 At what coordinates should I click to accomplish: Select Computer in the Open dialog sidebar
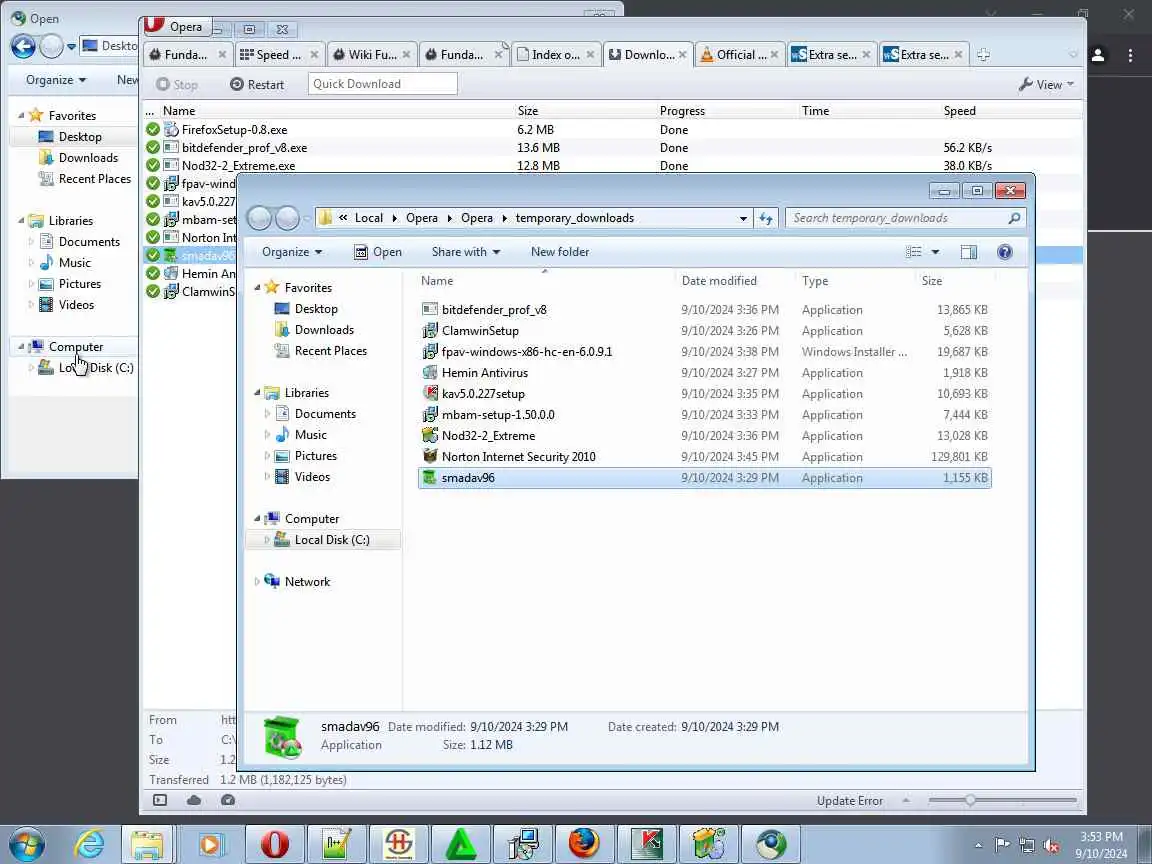point(75,347)
